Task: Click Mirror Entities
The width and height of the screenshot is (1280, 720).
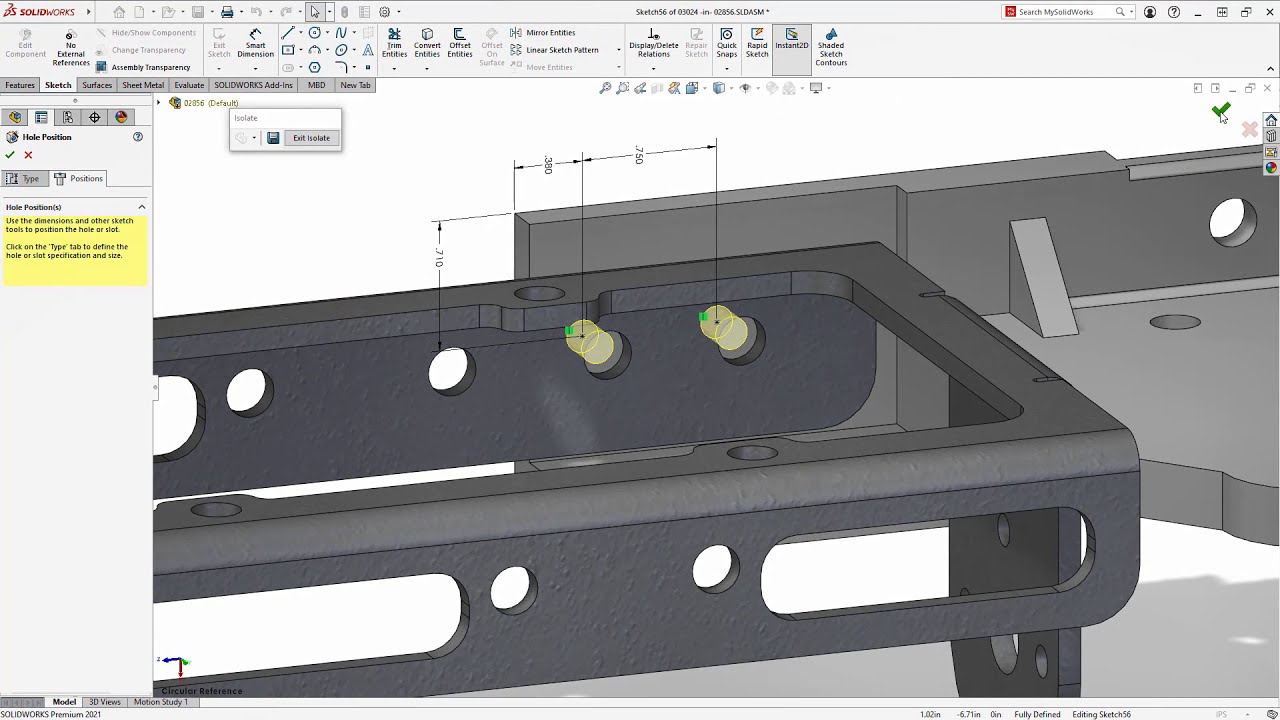Action: coord(543,33)
